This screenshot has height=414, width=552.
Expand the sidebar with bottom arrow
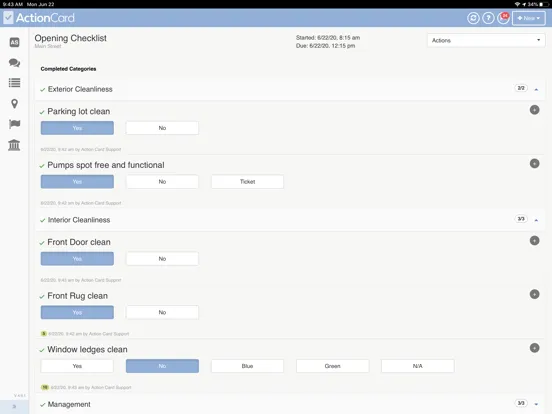click(x=14, y=406)
